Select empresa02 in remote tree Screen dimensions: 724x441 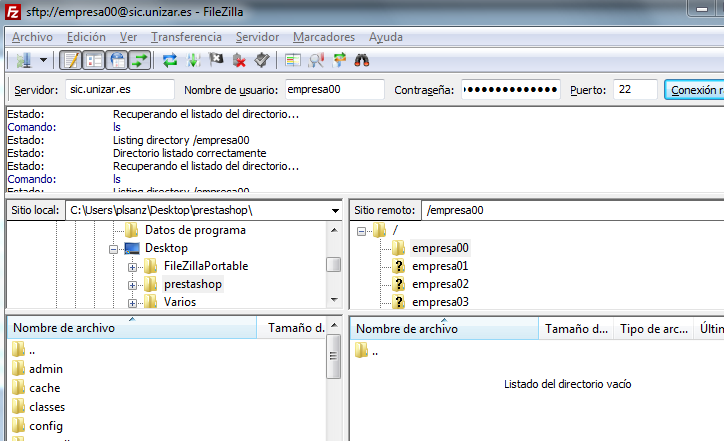440,284
